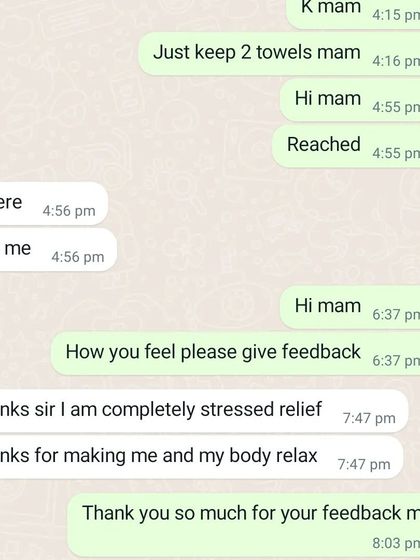The image size is (420, 560).
Task: Click the 4:55 pm timestamp beside 'Reached'
Action: pos(396,154)
